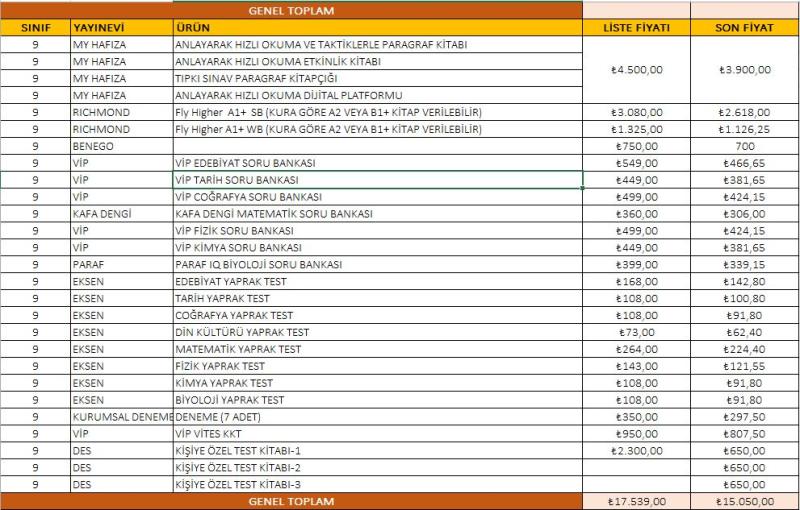Select the top GENEL TOPLAM title cell
The image size is (800, 510).
tap(291, 11)
